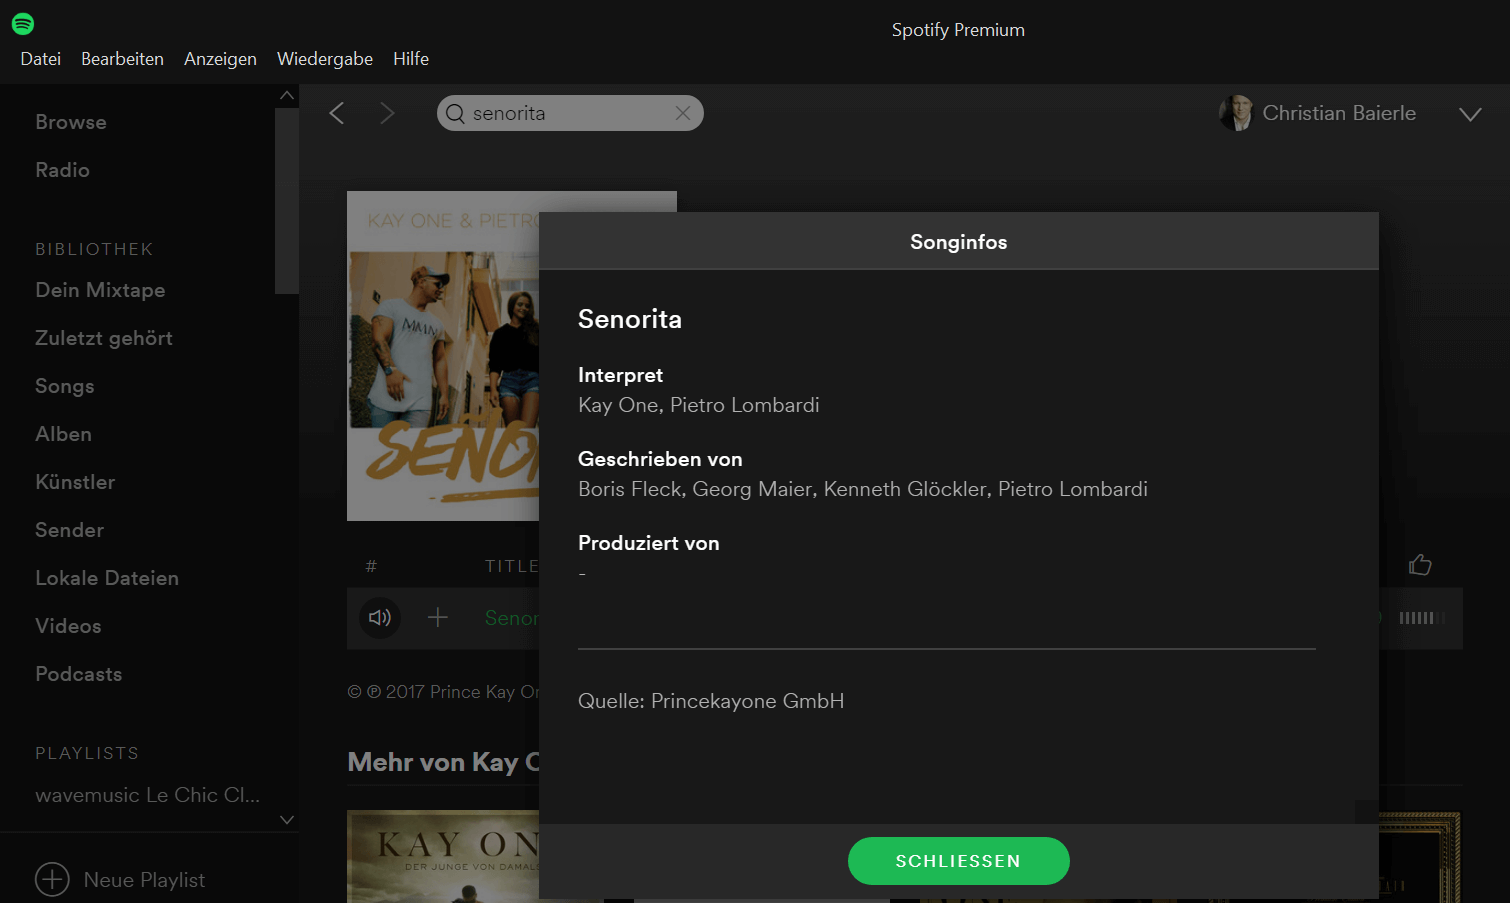
Task: Click the 2017 Prince Kay copyright text
Action: click(443, 692)
